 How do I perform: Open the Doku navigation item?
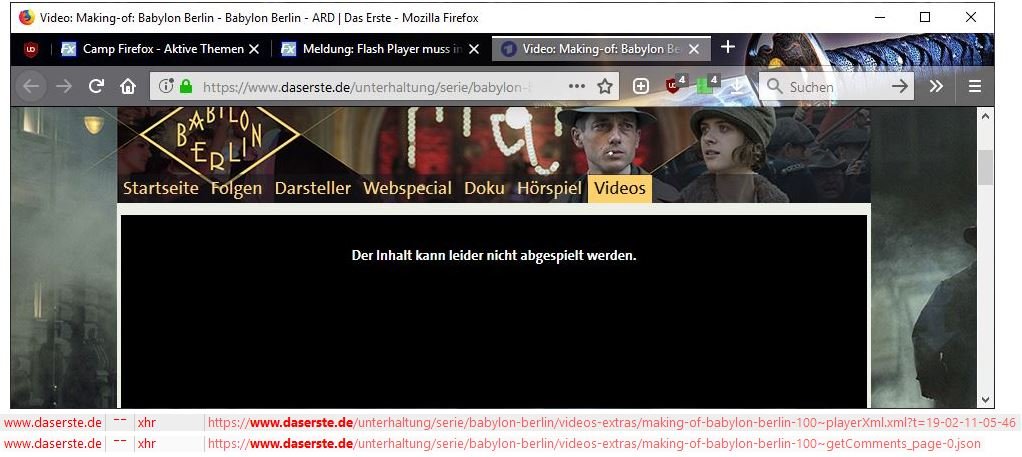pyautogui.click(x=484, y=188)
